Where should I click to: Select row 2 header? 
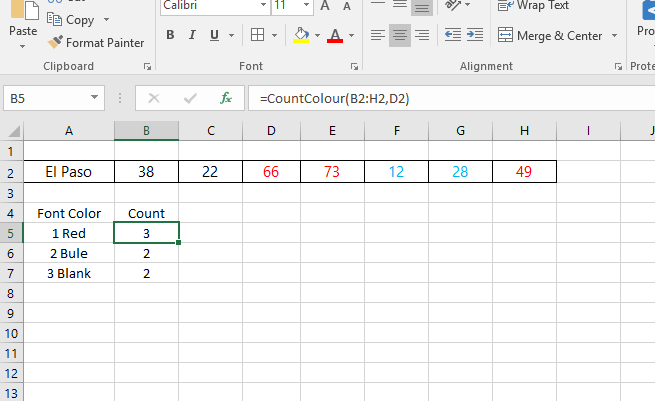(x=11, y=172)
